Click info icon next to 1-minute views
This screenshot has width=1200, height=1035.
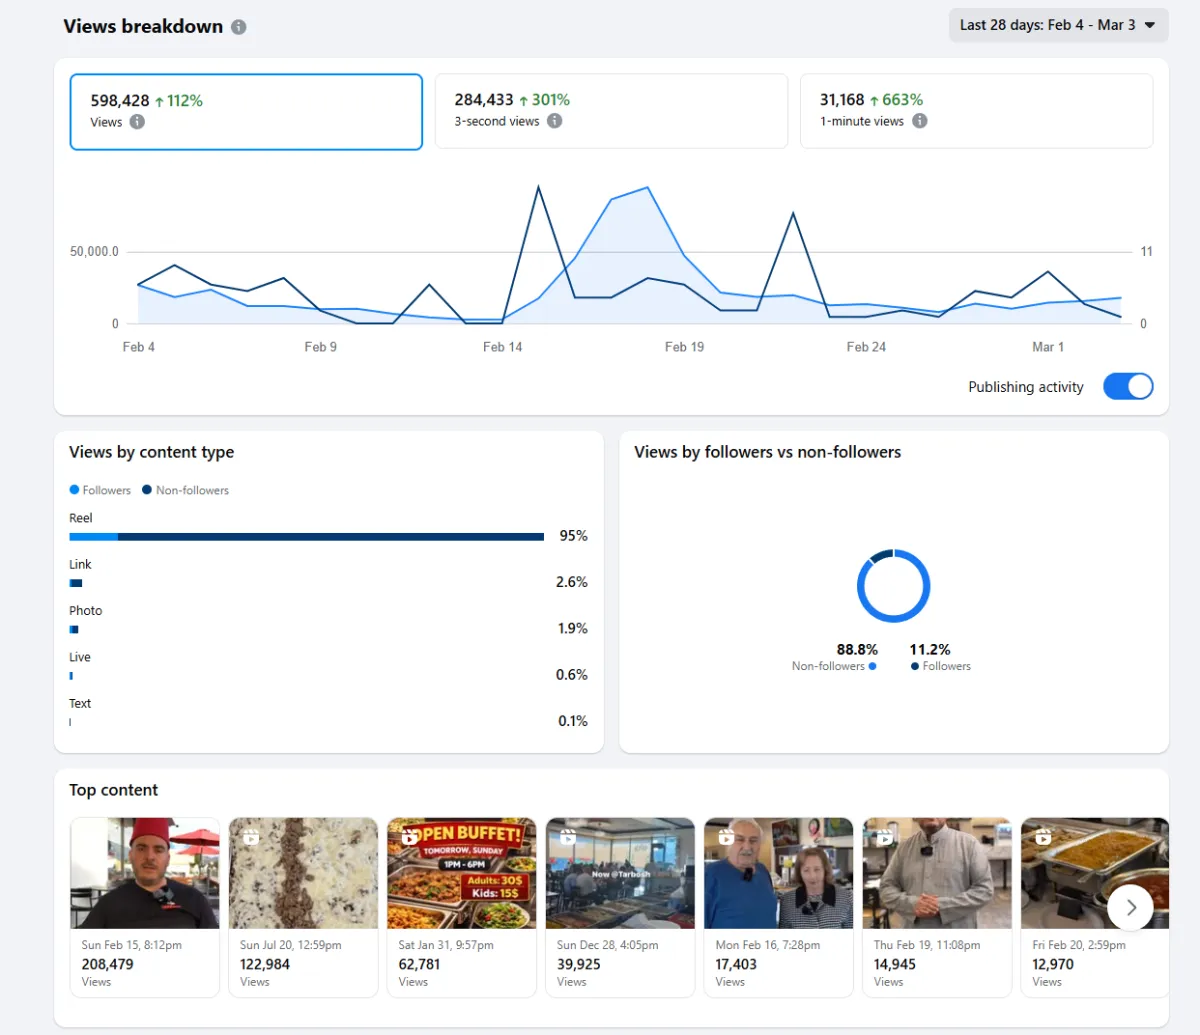coord(919,121)
